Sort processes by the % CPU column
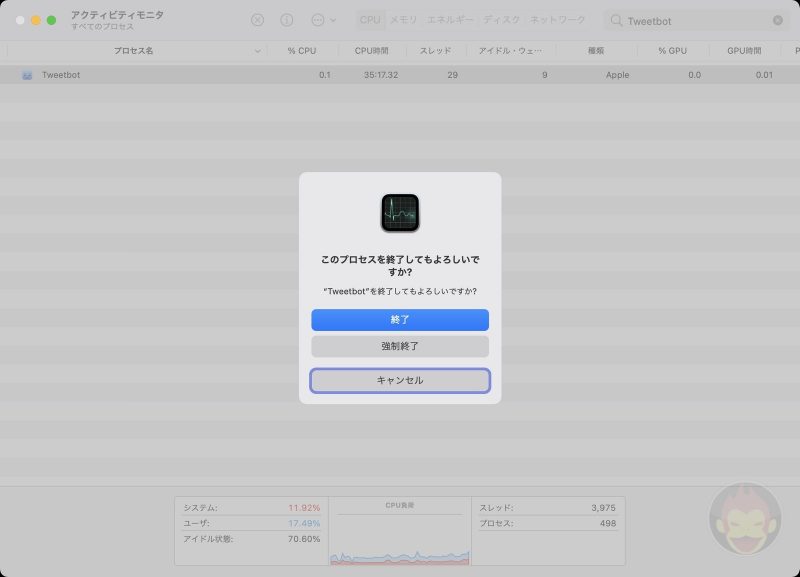The height and width of the screenshot is (577, 800). tap(300, 50)
